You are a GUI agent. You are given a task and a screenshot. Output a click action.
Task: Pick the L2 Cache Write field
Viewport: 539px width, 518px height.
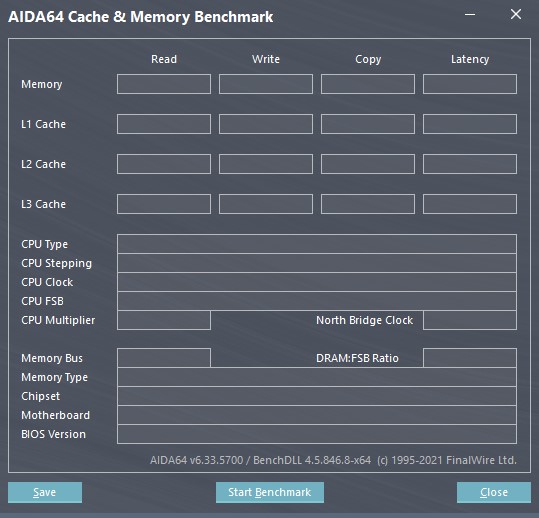pyautogui.click(x=266, y=164)
